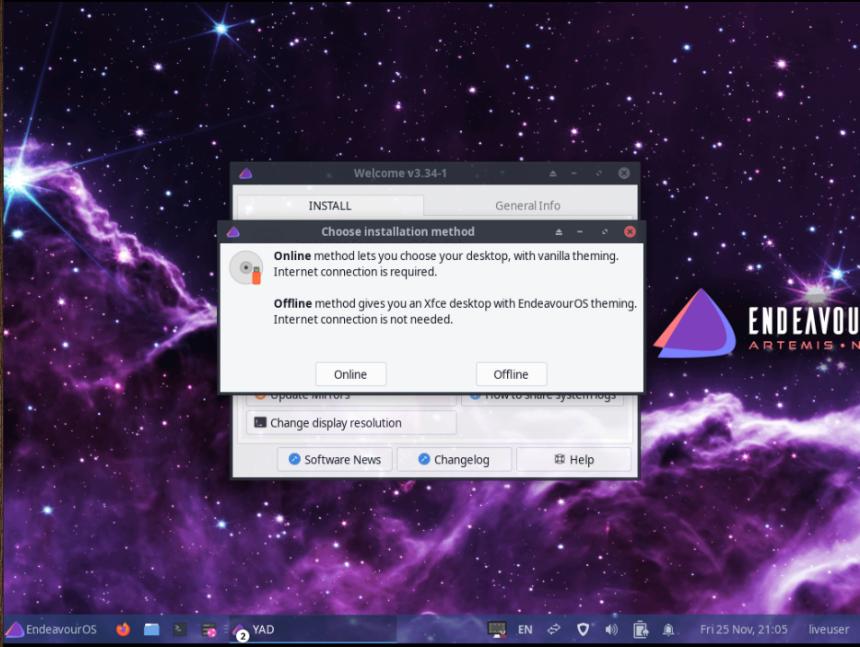860x647 pixels.
Task: Click the 'Internet connection is required.' text
Action: (x=355, y=272)
